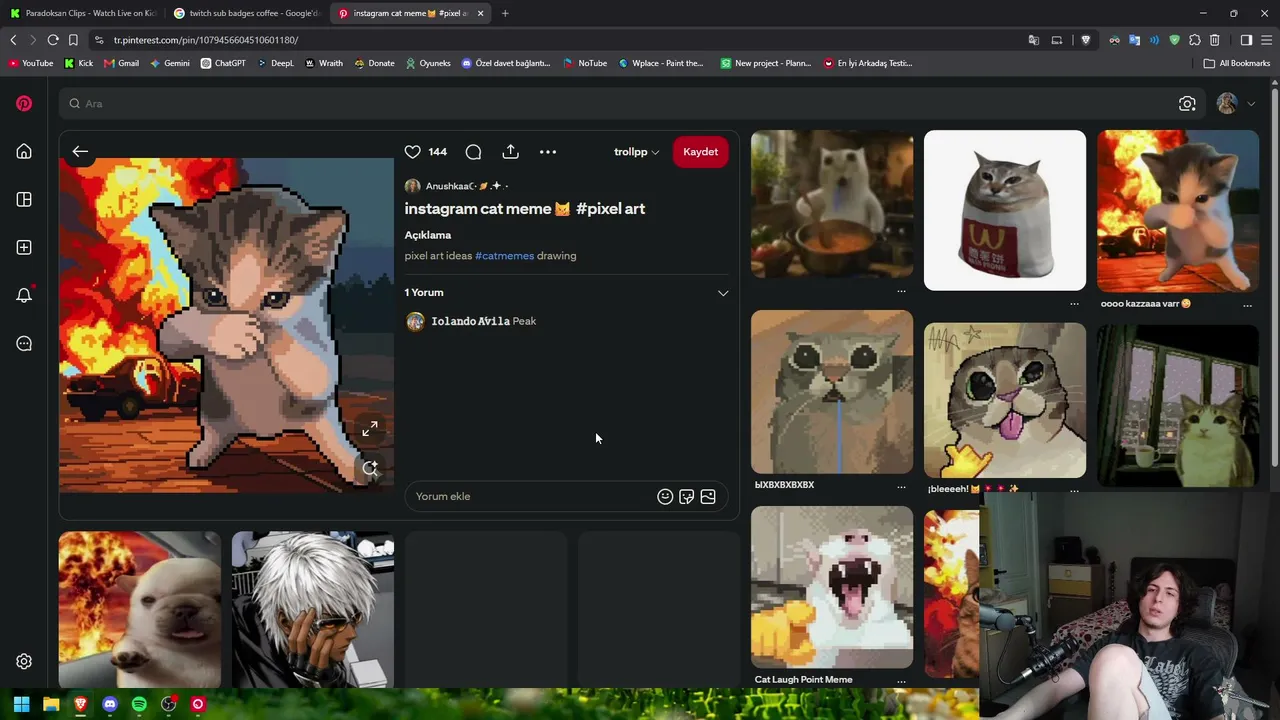Image resolution: width=1280 pixels, height=720 pixels.
Task: Close the 'instagram cat meme' tab
Action: (481, 13)
